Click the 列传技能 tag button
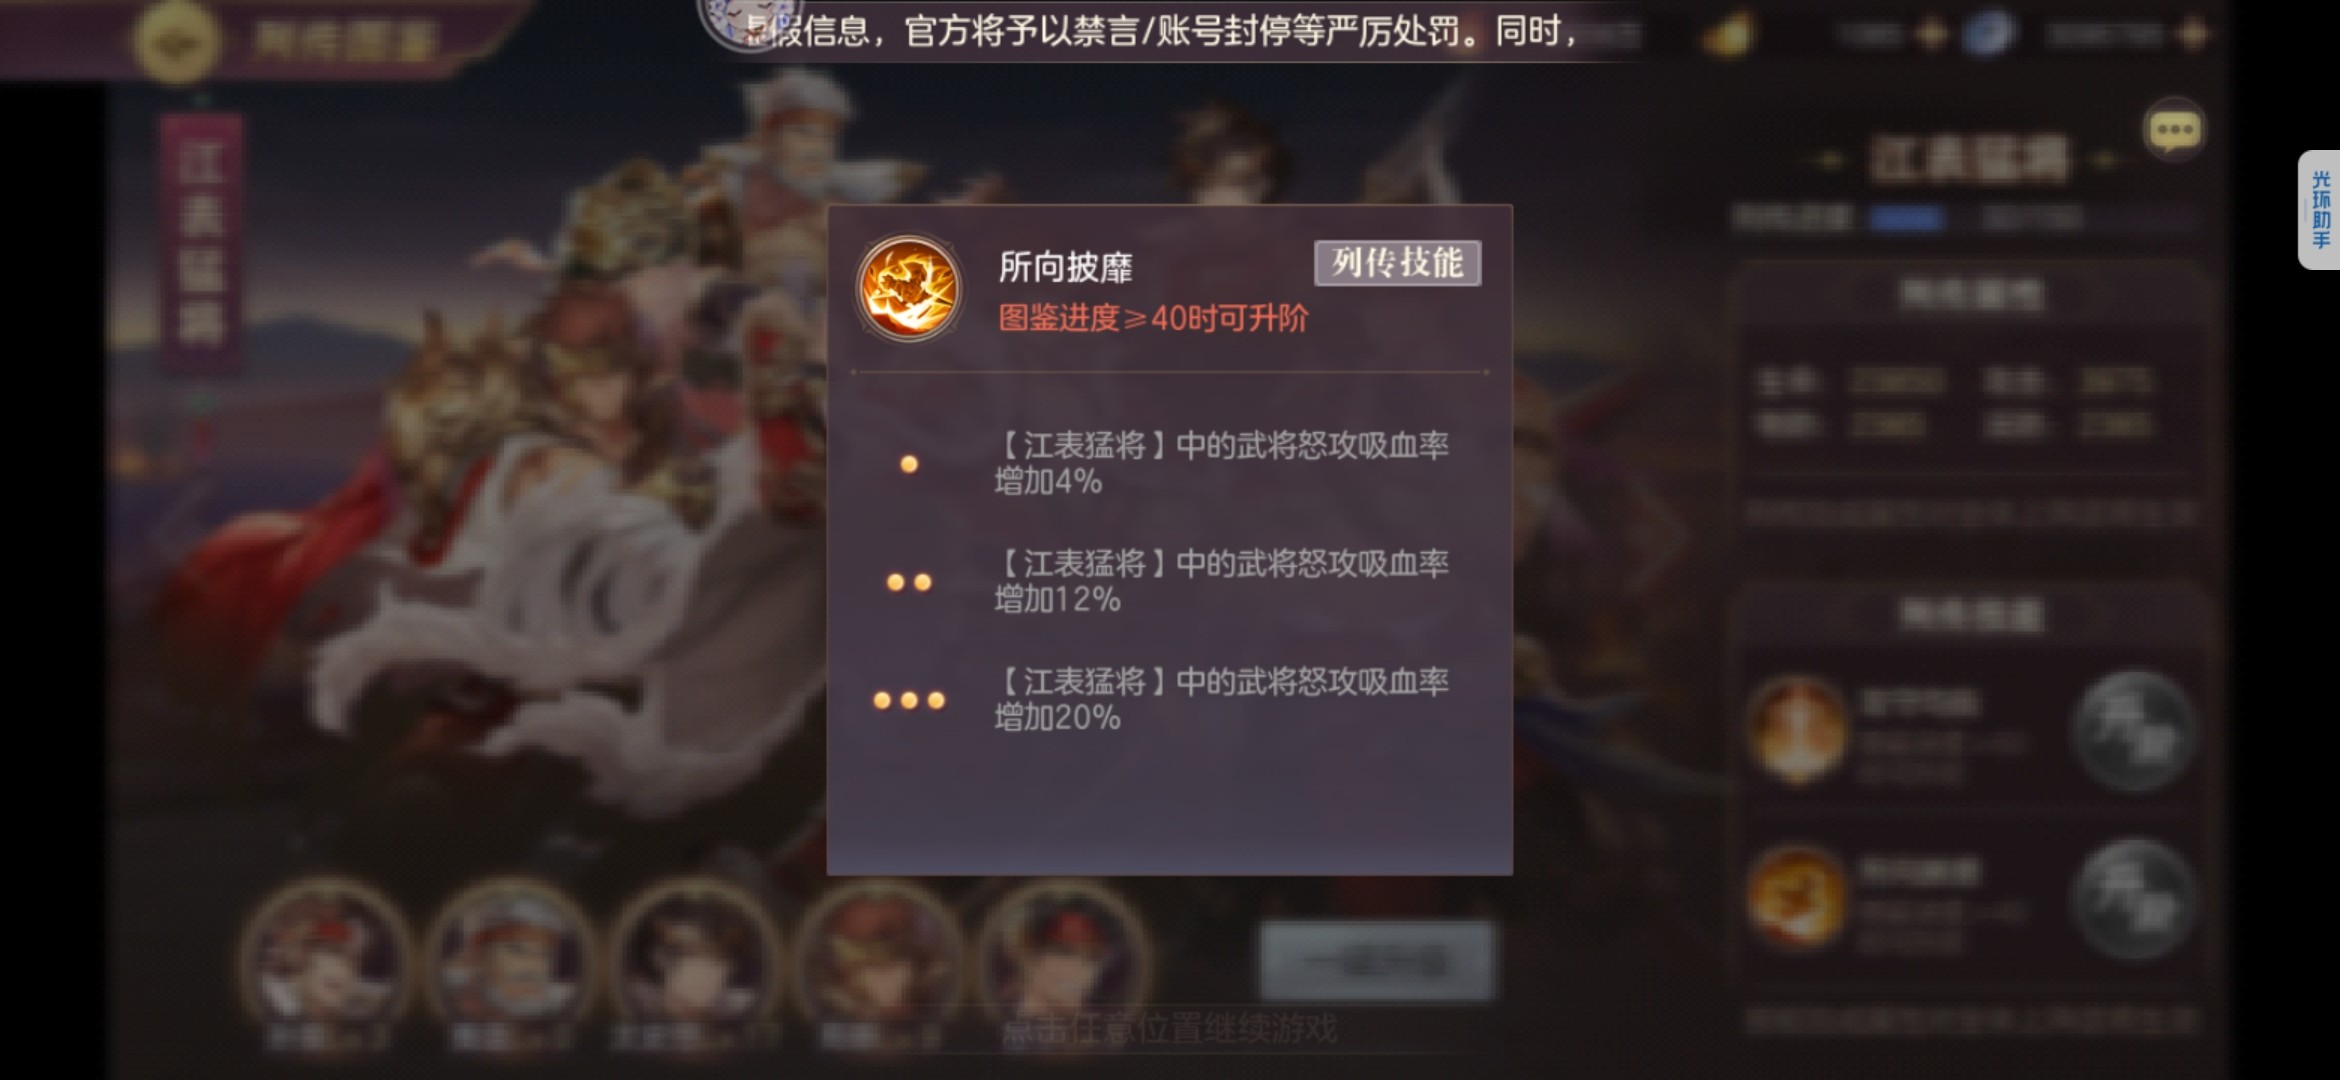This screenshot has width=2340, height=1080. point(1397,263)
